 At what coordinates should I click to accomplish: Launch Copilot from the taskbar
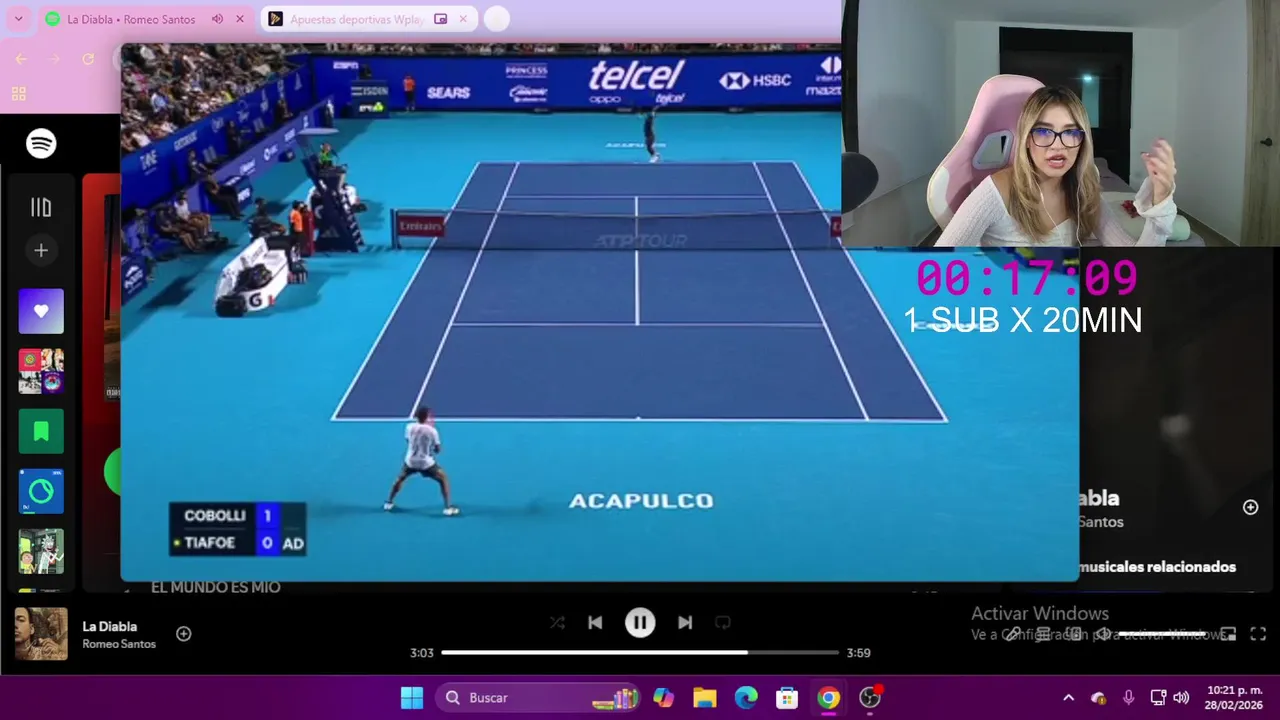coord(664,698)
